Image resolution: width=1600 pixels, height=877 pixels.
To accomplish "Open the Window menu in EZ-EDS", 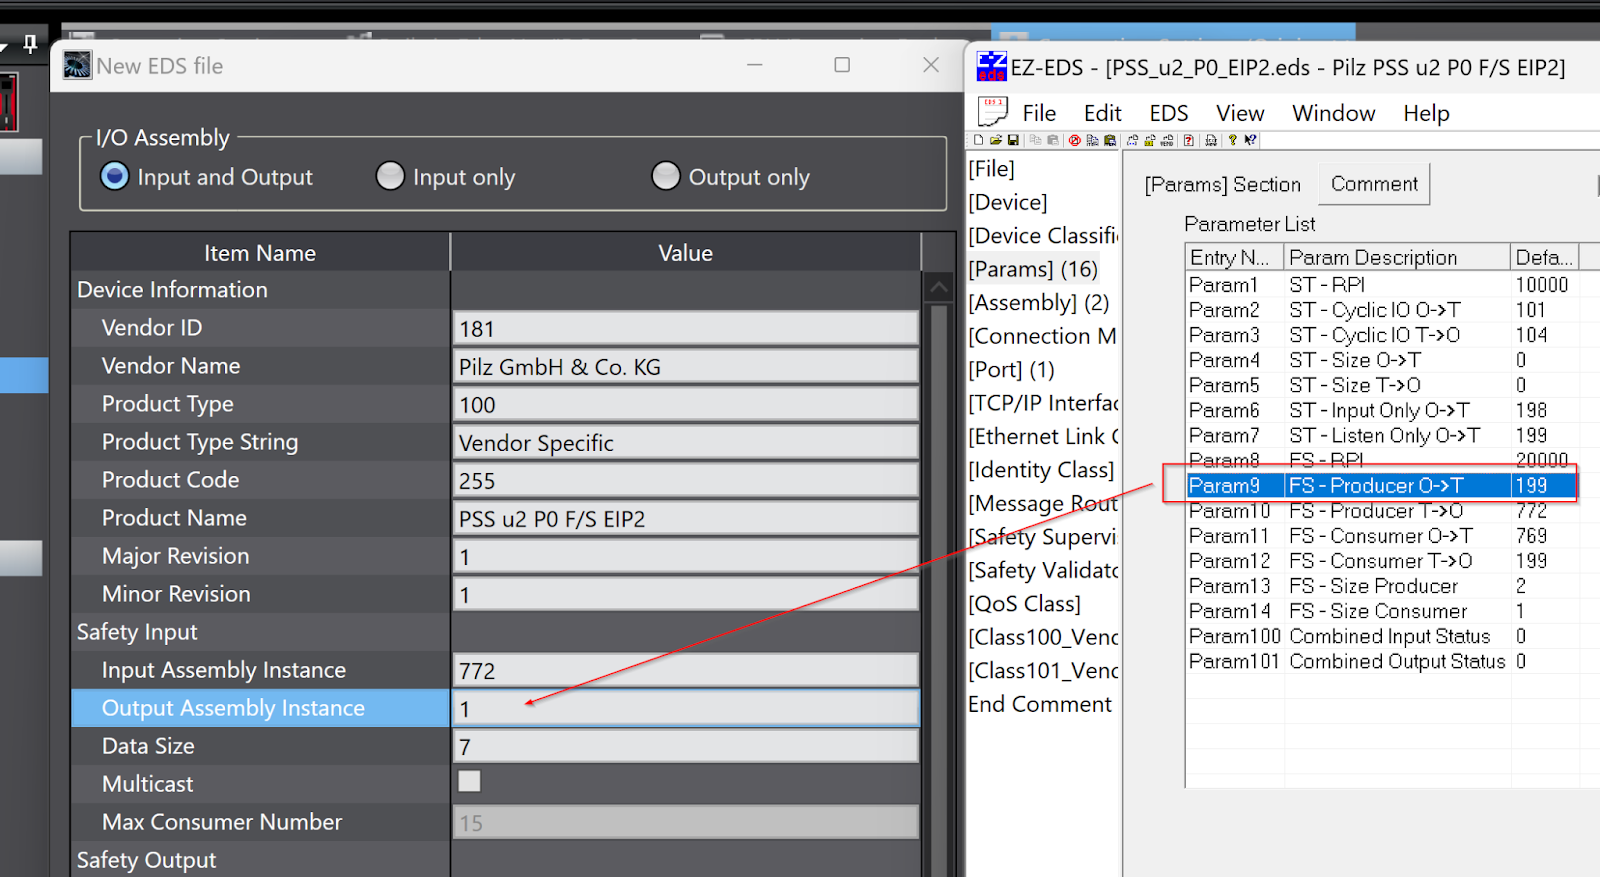I will (x=1333, y=113).
